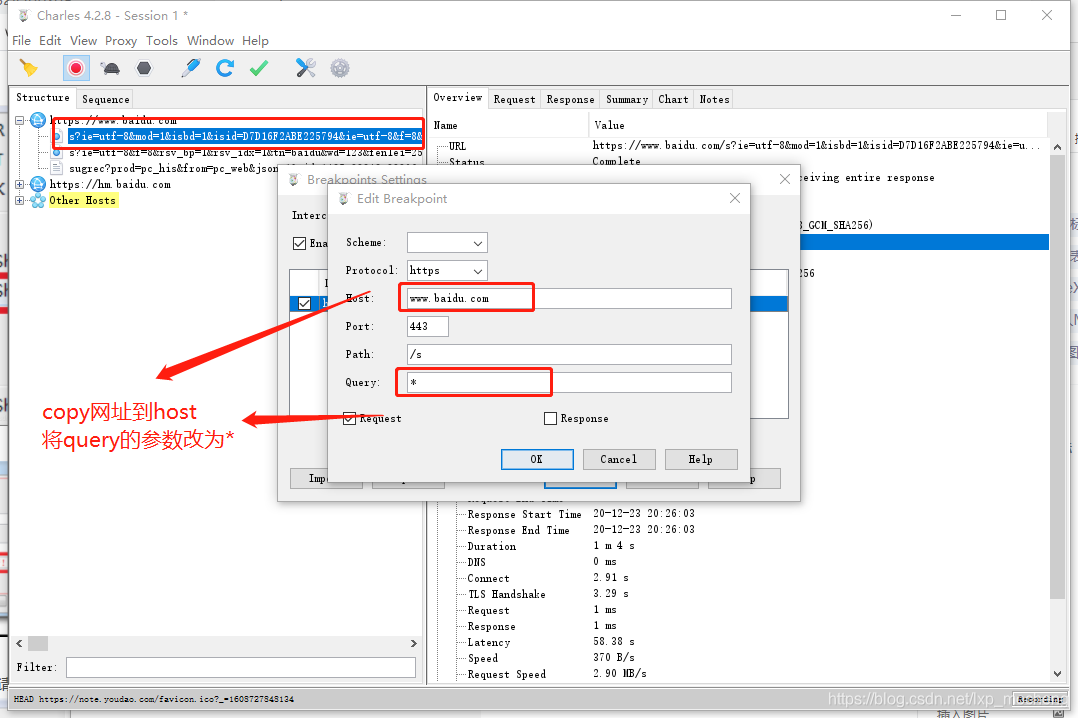Open the View menu
The width and height of the screenshot is (1078, 718).
pyautogui.click(x=83, y=41)
